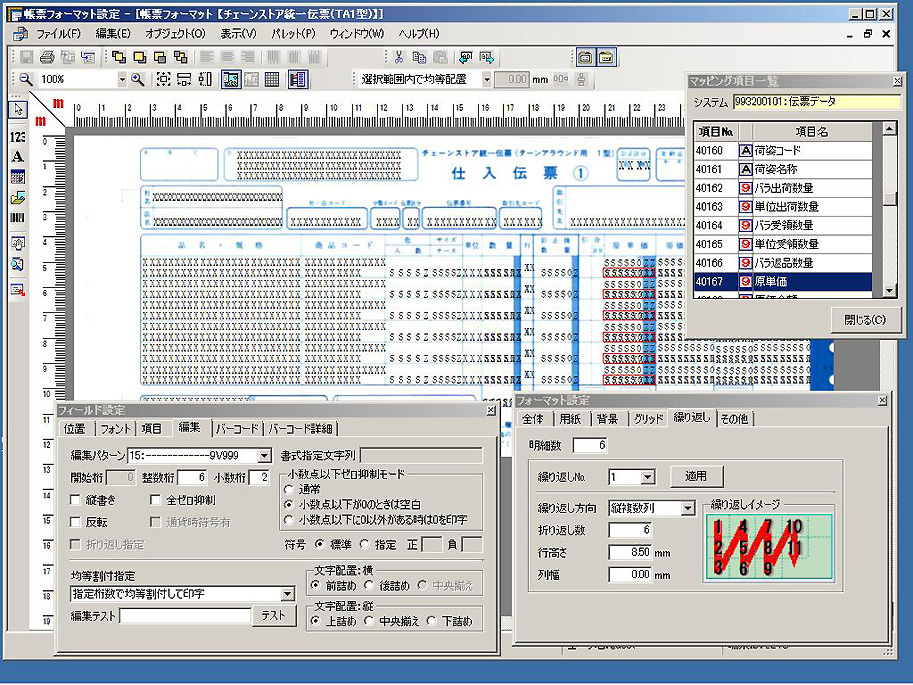Image resolution: width=913 pixels, height=685 pixels.
Task: Click the save icon on the toolbar
Action: pyautogui.click(x=27, y=55)
